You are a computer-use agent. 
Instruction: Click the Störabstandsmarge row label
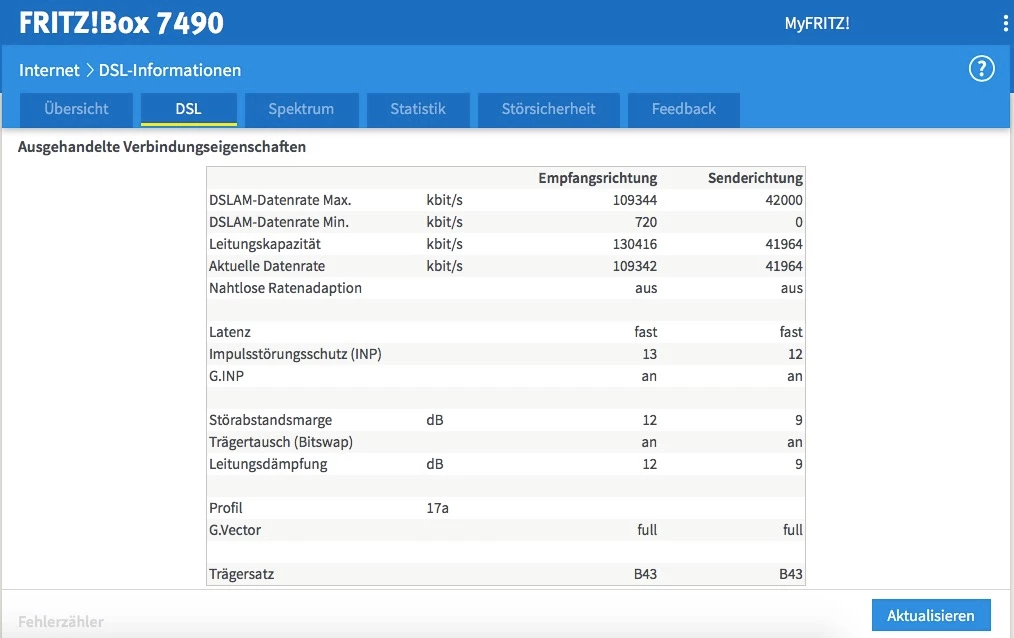(270, 420)
